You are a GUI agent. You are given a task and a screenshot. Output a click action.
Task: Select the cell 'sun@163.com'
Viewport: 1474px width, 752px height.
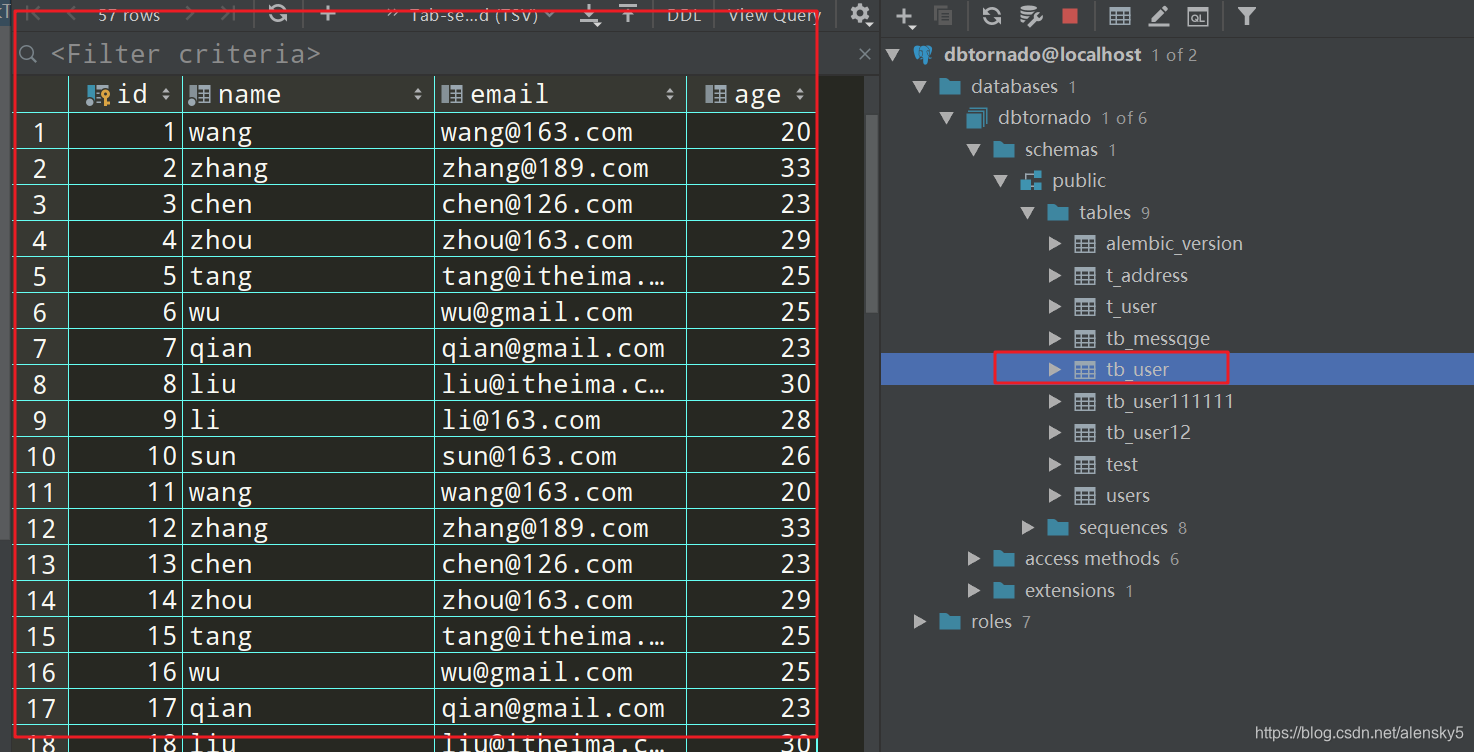coord(561,456)
